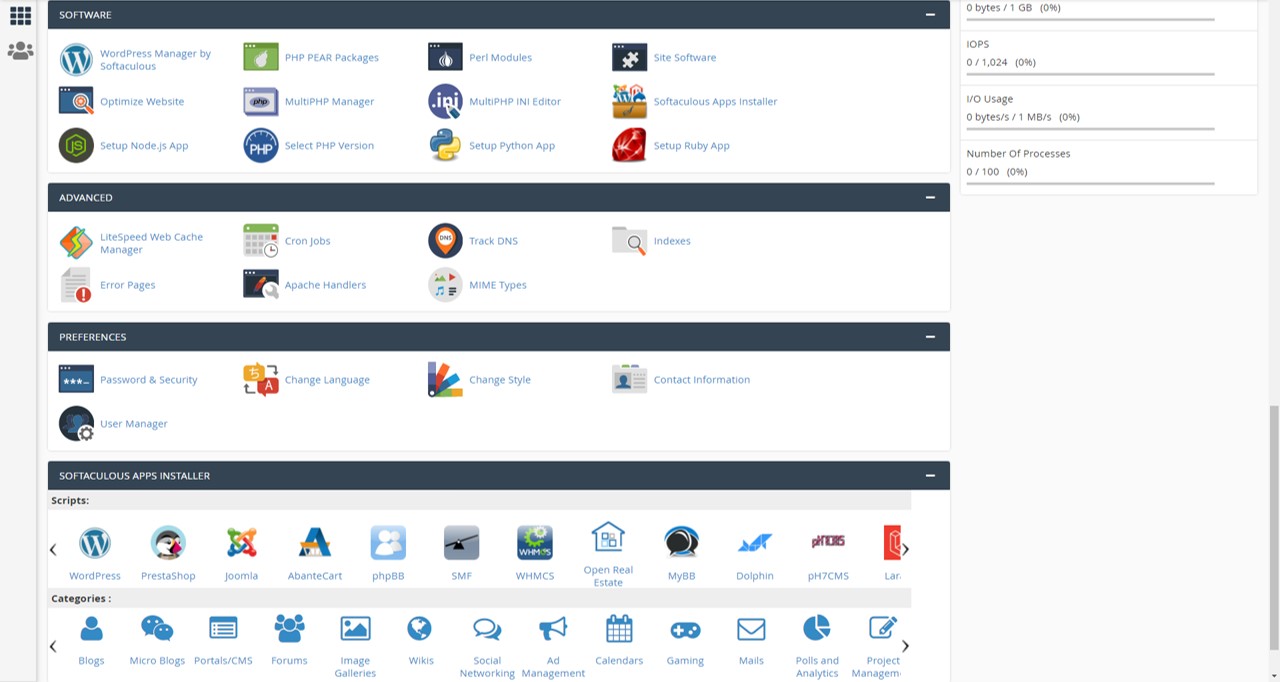Image resolution: width=1280 pixels, height=682 pixels.
Task: Open the Gaming category icon
Action: (685, 629)
